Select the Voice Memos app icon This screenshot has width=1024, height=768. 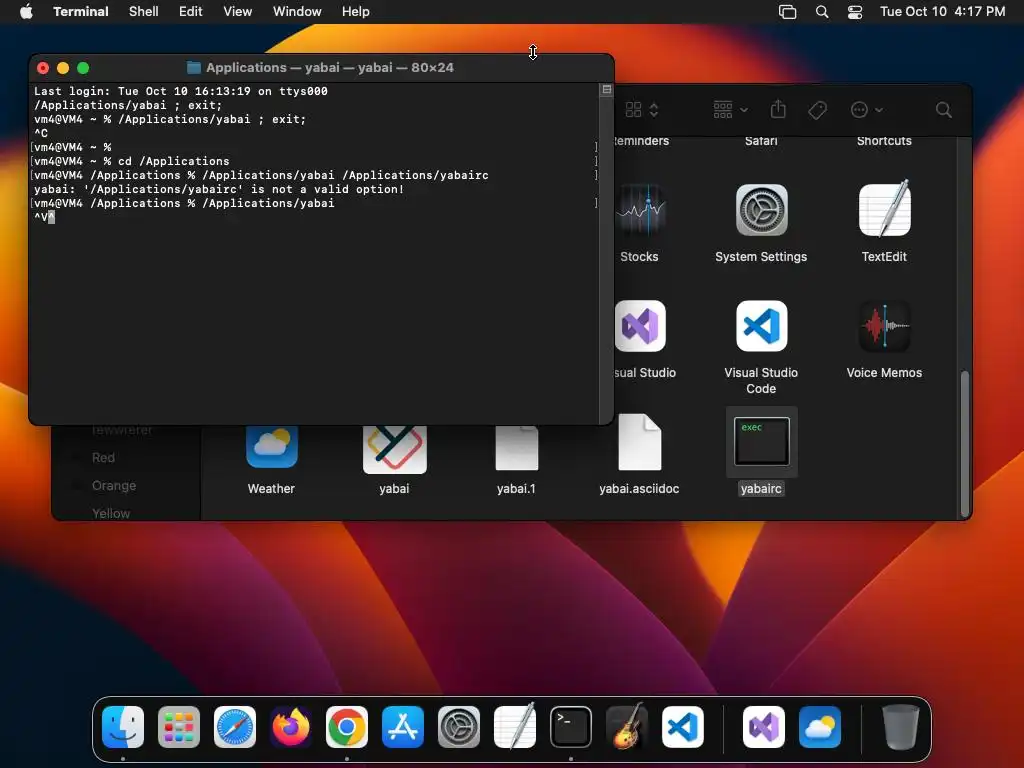(884, 326)
